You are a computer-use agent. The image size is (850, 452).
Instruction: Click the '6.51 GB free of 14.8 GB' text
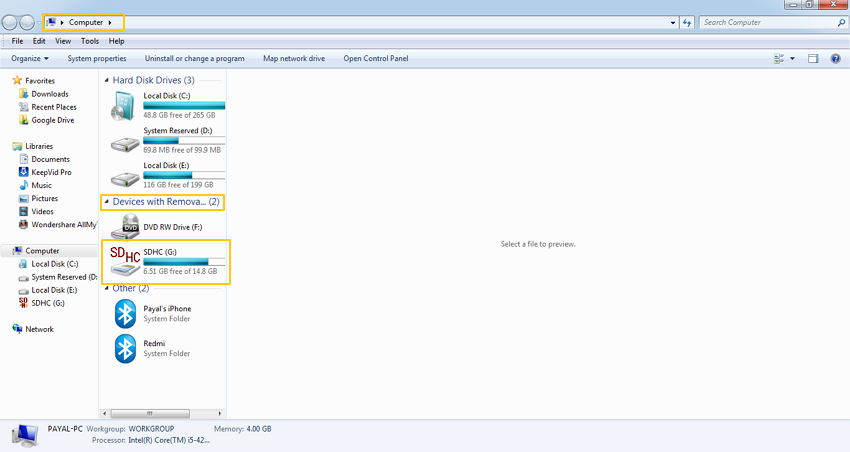[x=180, y=271]
